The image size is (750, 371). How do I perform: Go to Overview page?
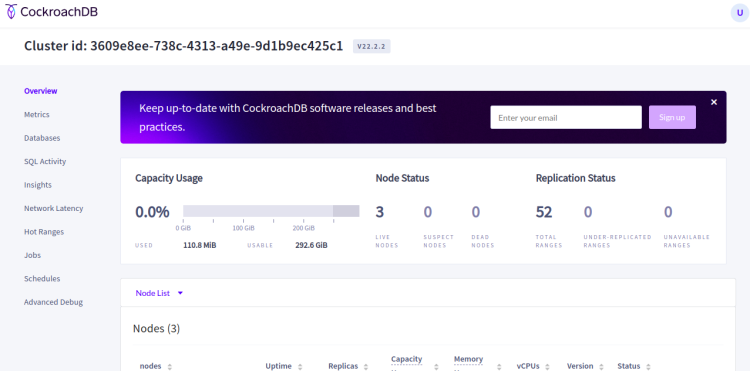41,91
